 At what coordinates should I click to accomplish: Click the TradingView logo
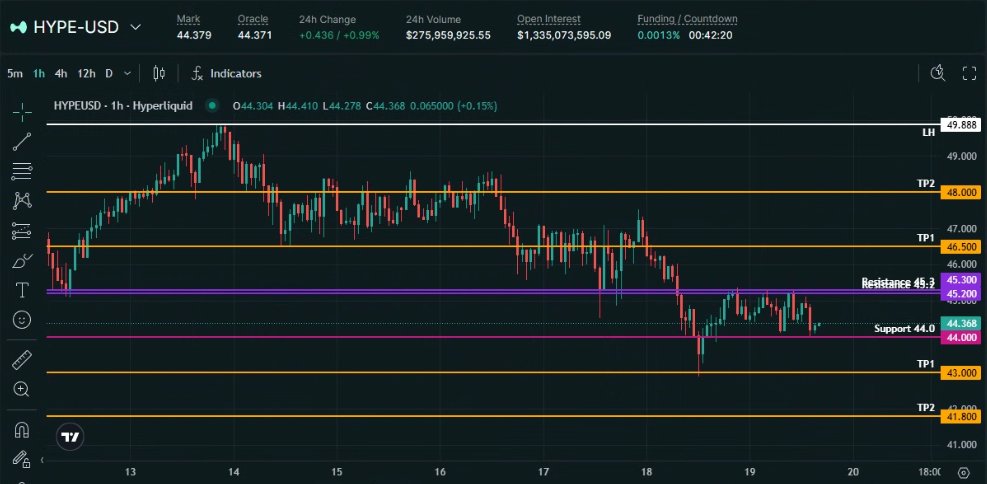coord(70,437)
